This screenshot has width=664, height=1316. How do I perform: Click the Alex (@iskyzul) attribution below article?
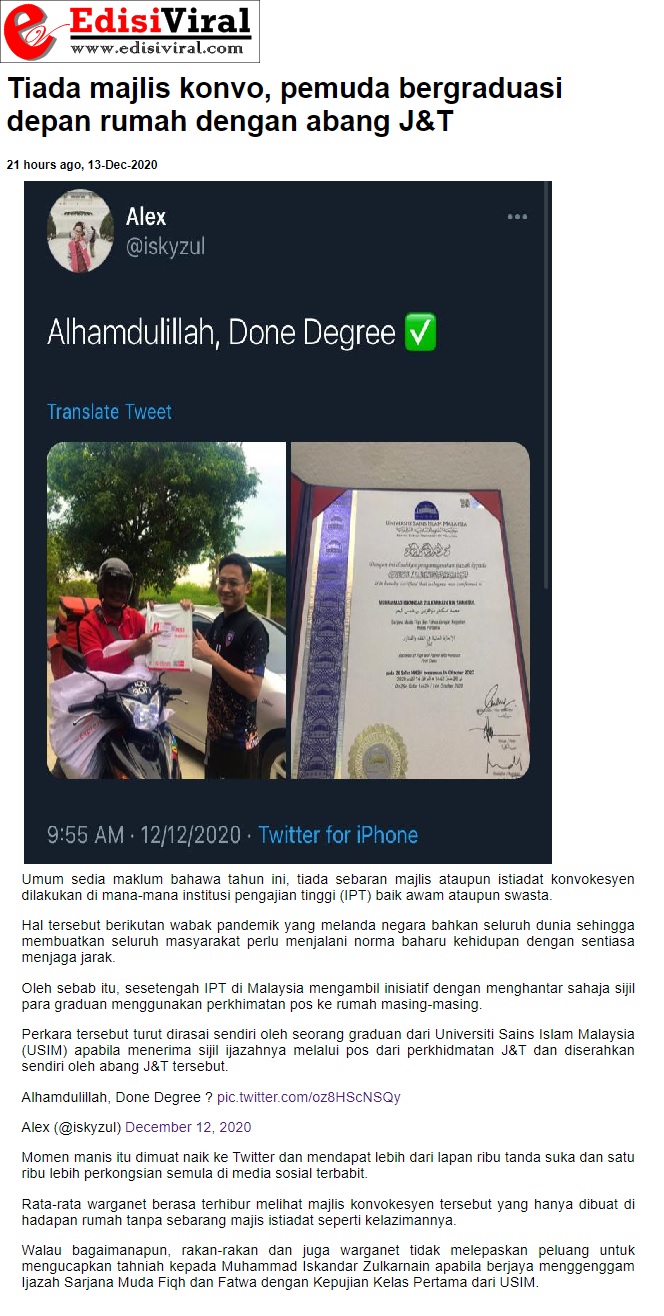click(71, 1127)
